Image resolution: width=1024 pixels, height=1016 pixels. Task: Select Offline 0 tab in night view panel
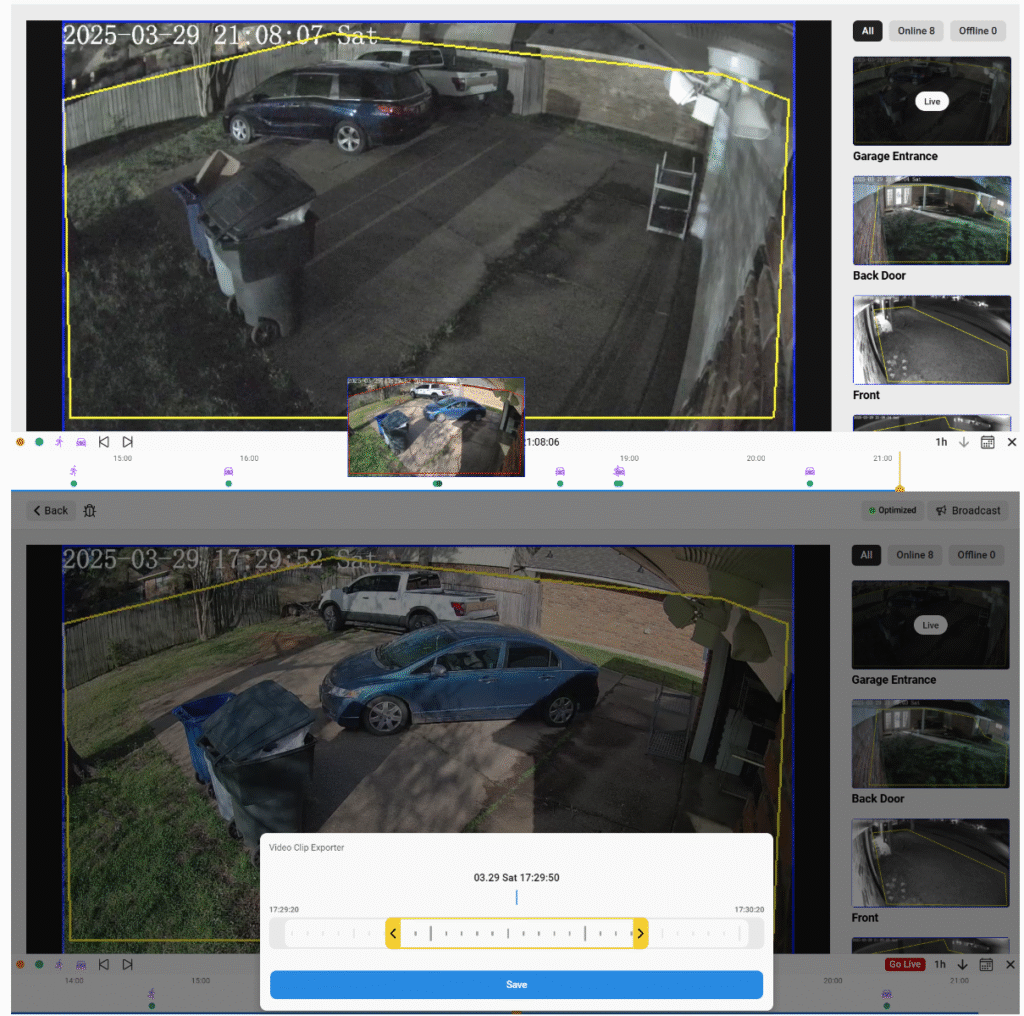[x=978, y=31]
